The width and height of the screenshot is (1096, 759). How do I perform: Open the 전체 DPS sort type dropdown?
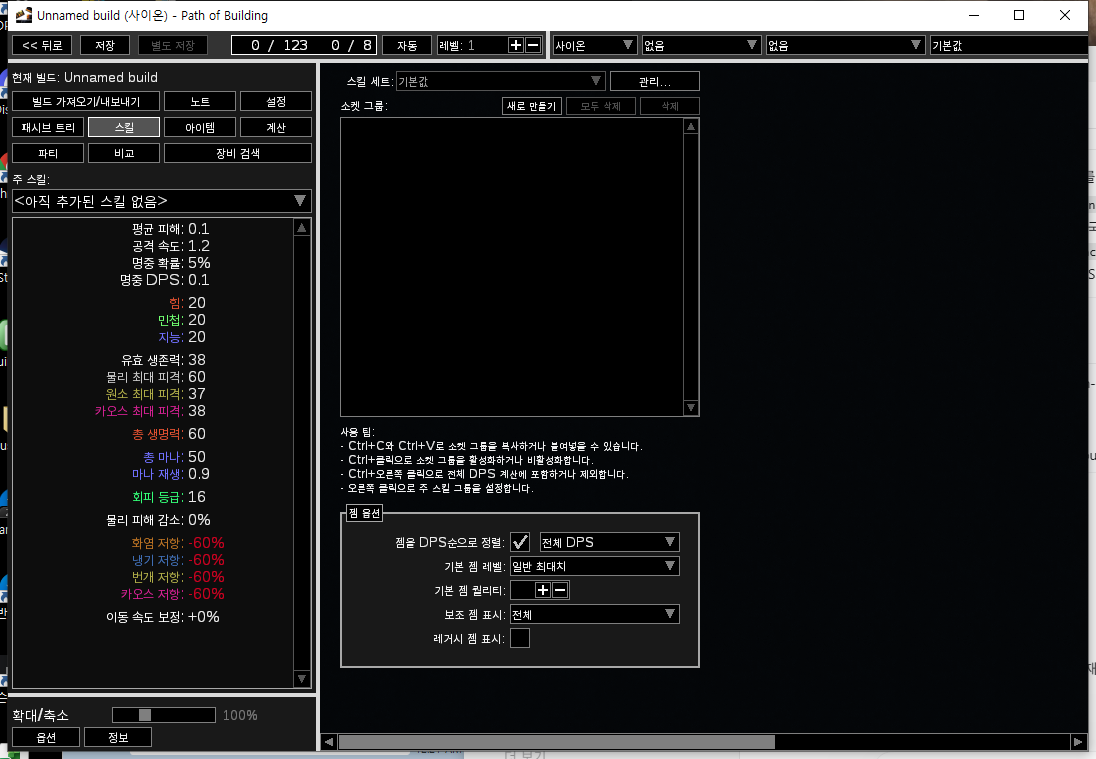tap(610, 542)
